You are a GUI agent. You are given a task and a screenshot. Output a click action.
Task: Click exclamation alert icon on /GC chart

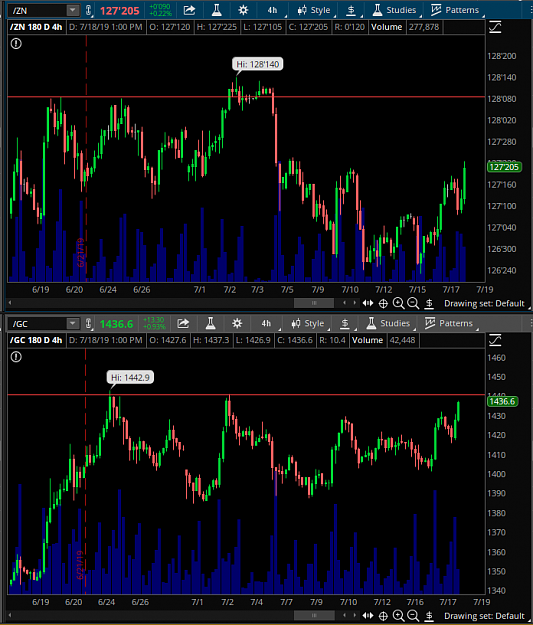16,356
